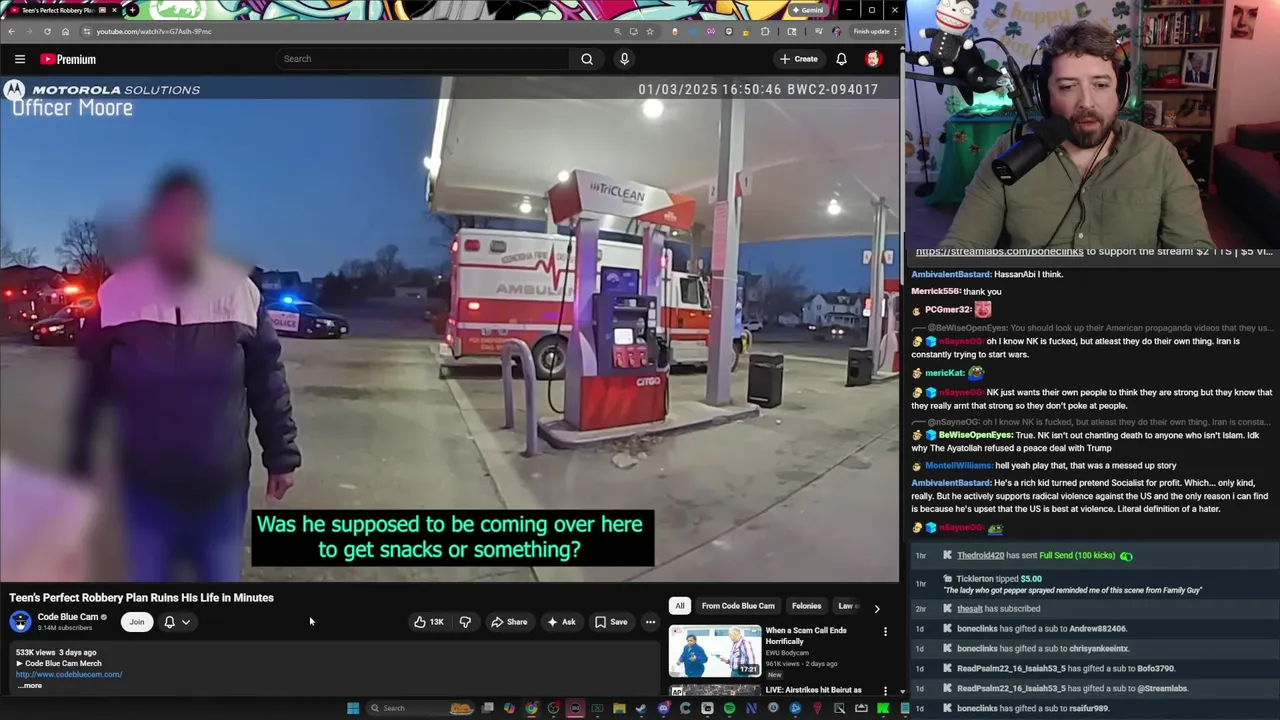
Task: Open Gemini in the browser title bar
Action: coord(808,10)
